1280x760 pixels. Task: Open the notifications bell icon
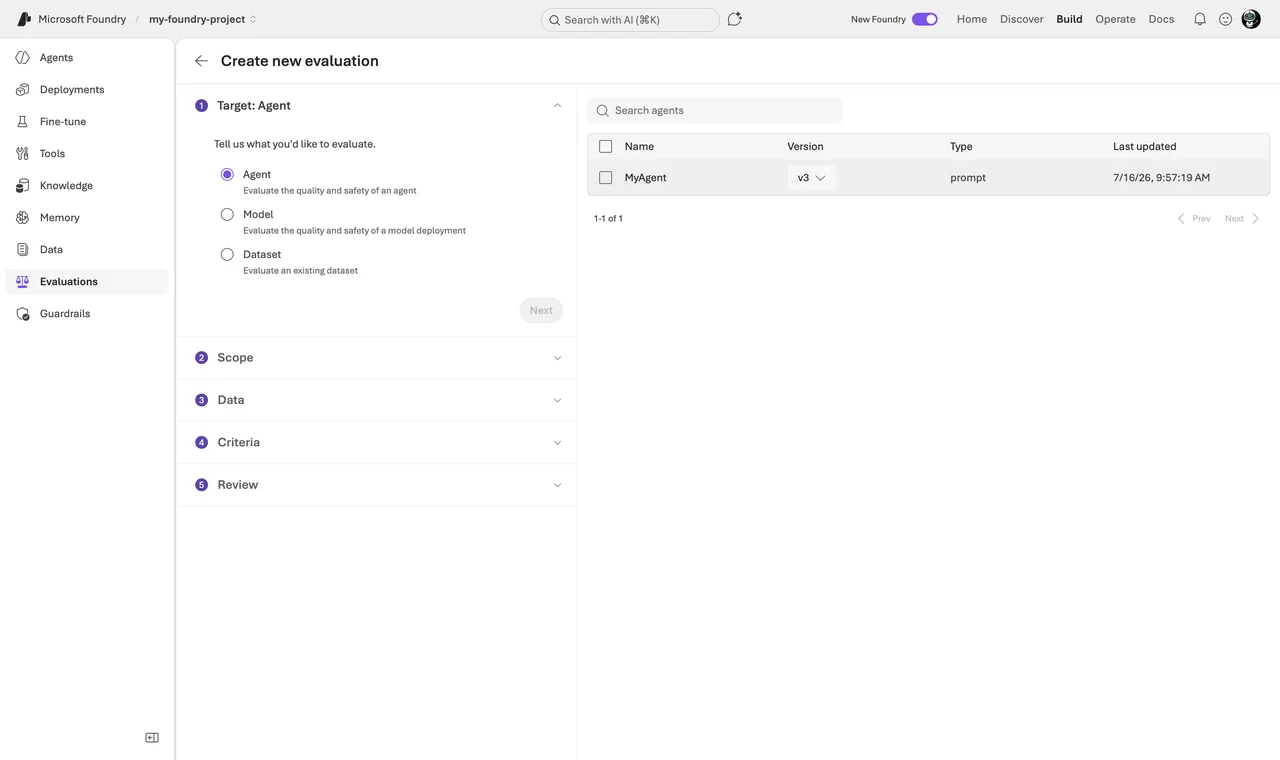(1200, 19)
